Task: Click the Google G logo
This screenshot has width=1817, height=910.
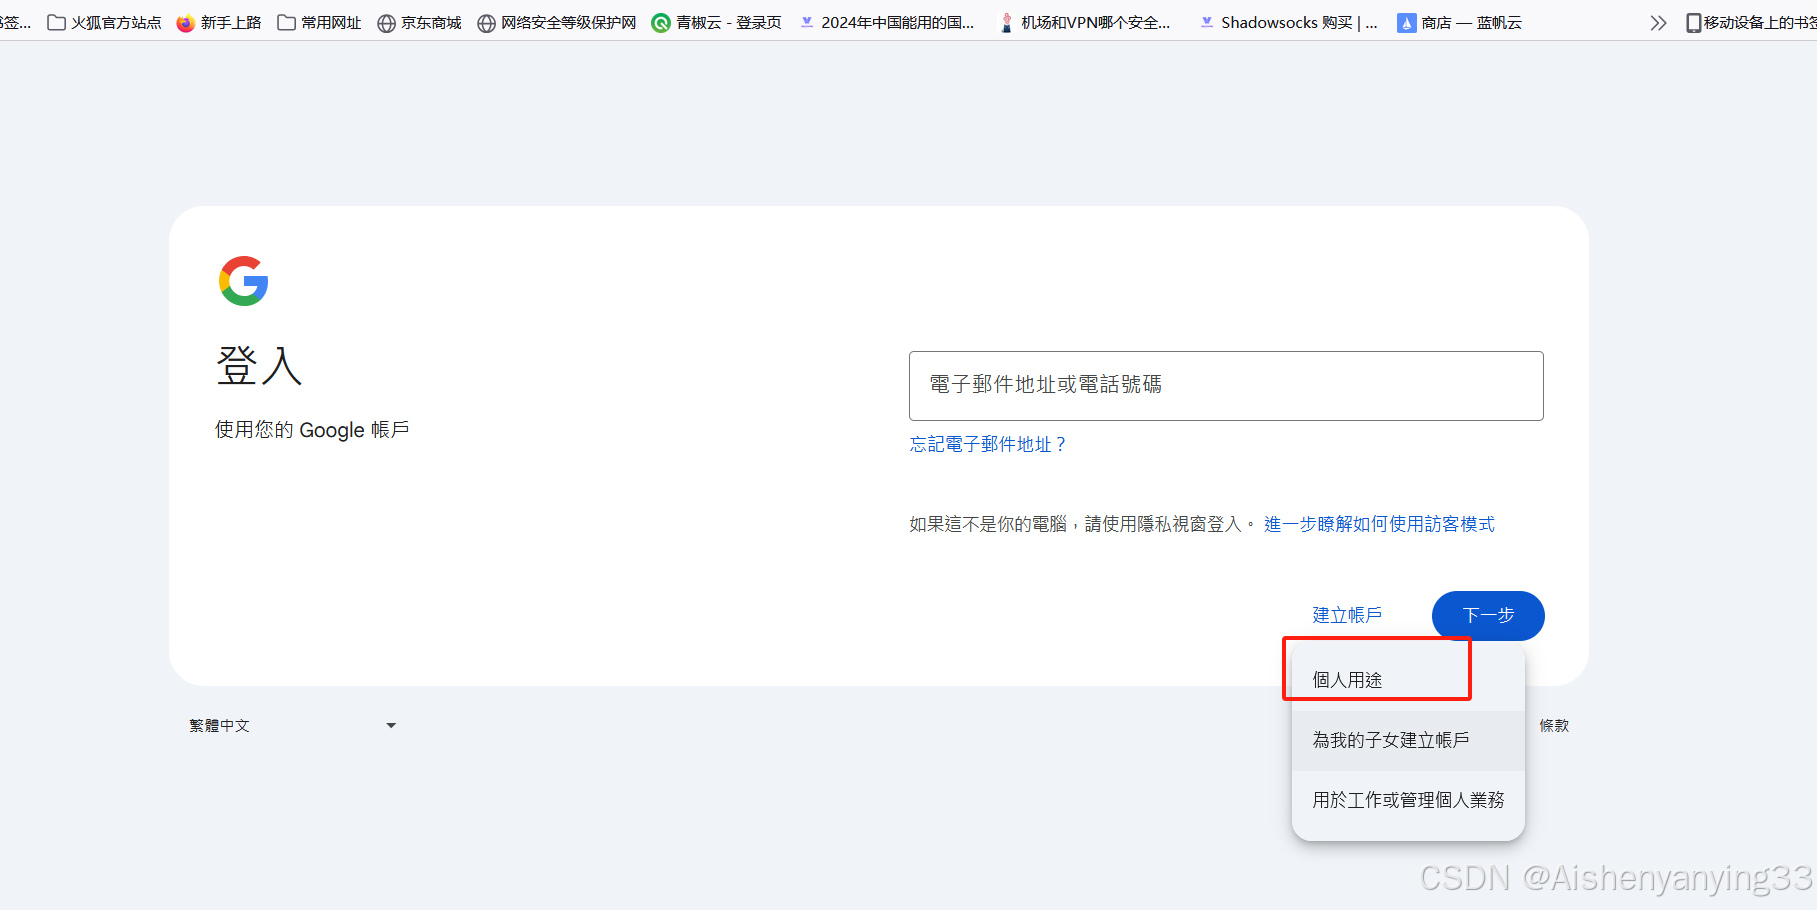Action: tap(244, 281)
